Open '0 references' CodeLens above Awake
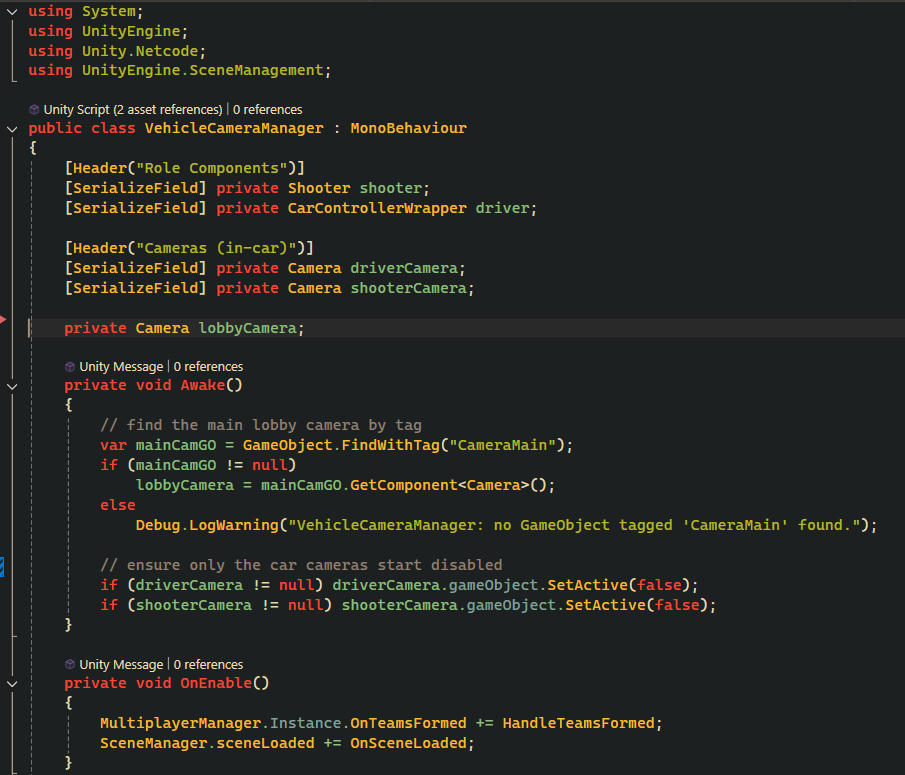Viewport: 905px width, 775px height. (x=208, y=367)
